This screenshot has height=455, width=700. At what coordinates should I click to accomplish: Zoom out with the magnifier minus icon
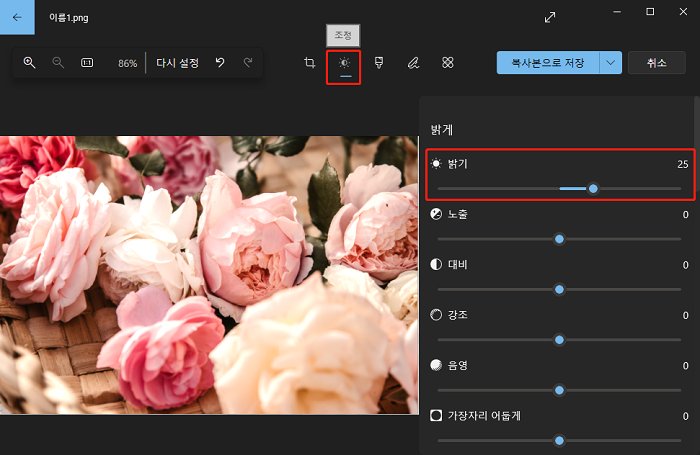point(58,63)
